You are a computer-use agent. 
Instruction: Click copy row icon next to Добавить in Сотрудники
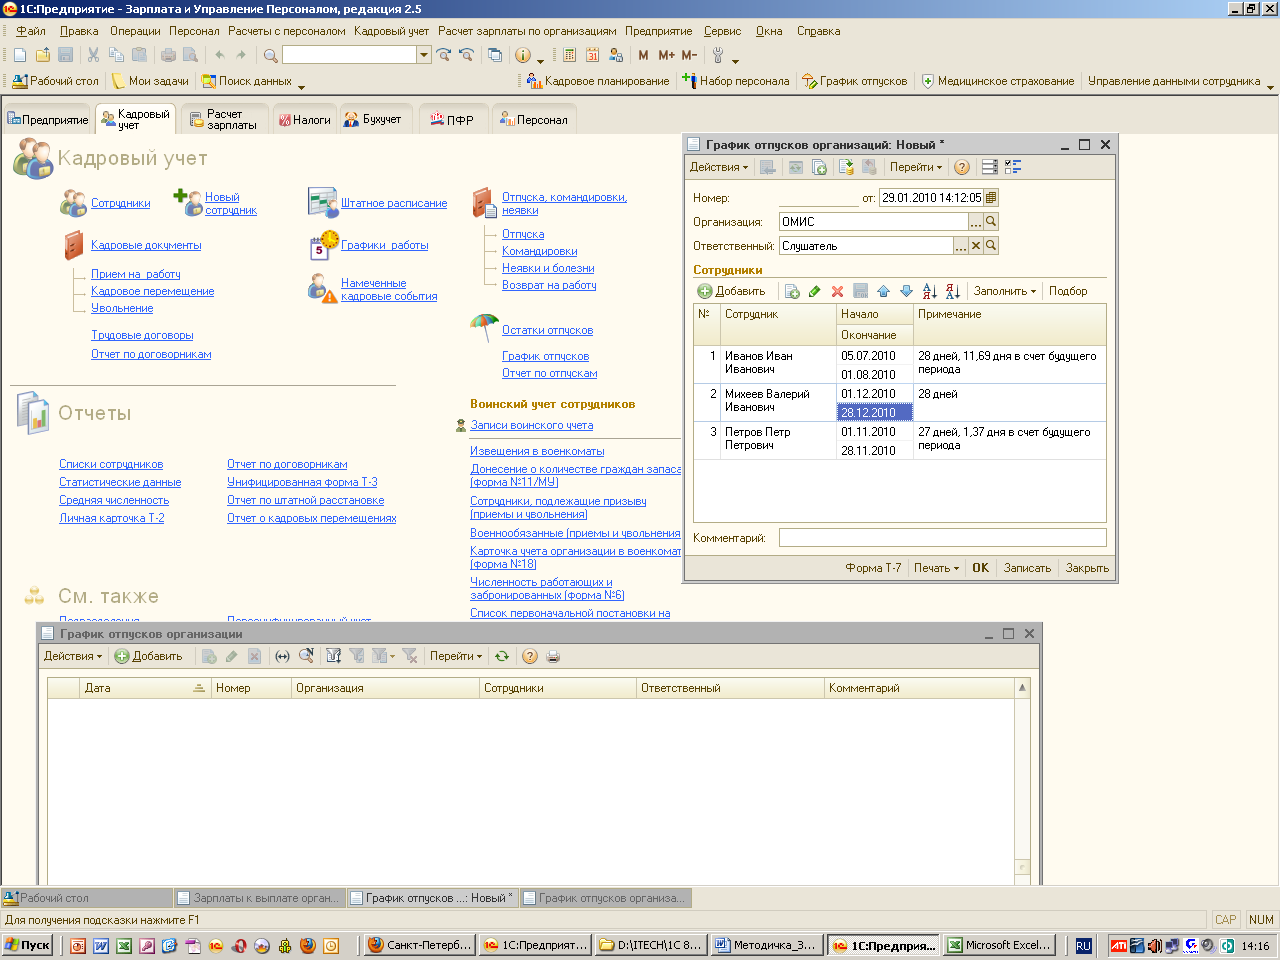point(792,291)
